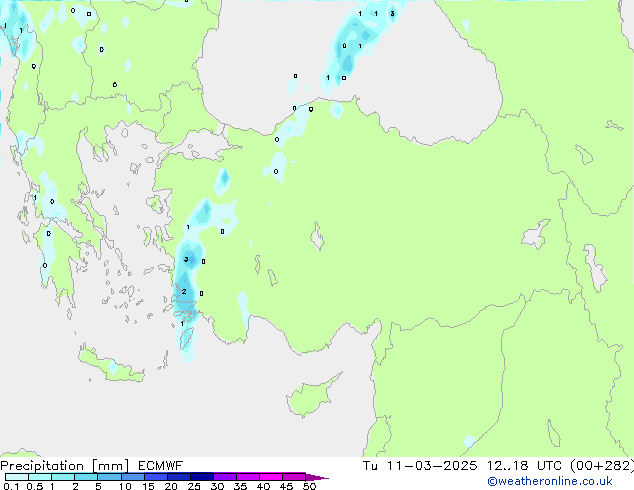This screenshot has height=490, width=634.
Task: Click the forecast offset '(00+282)'
Action: click(602, 466)
